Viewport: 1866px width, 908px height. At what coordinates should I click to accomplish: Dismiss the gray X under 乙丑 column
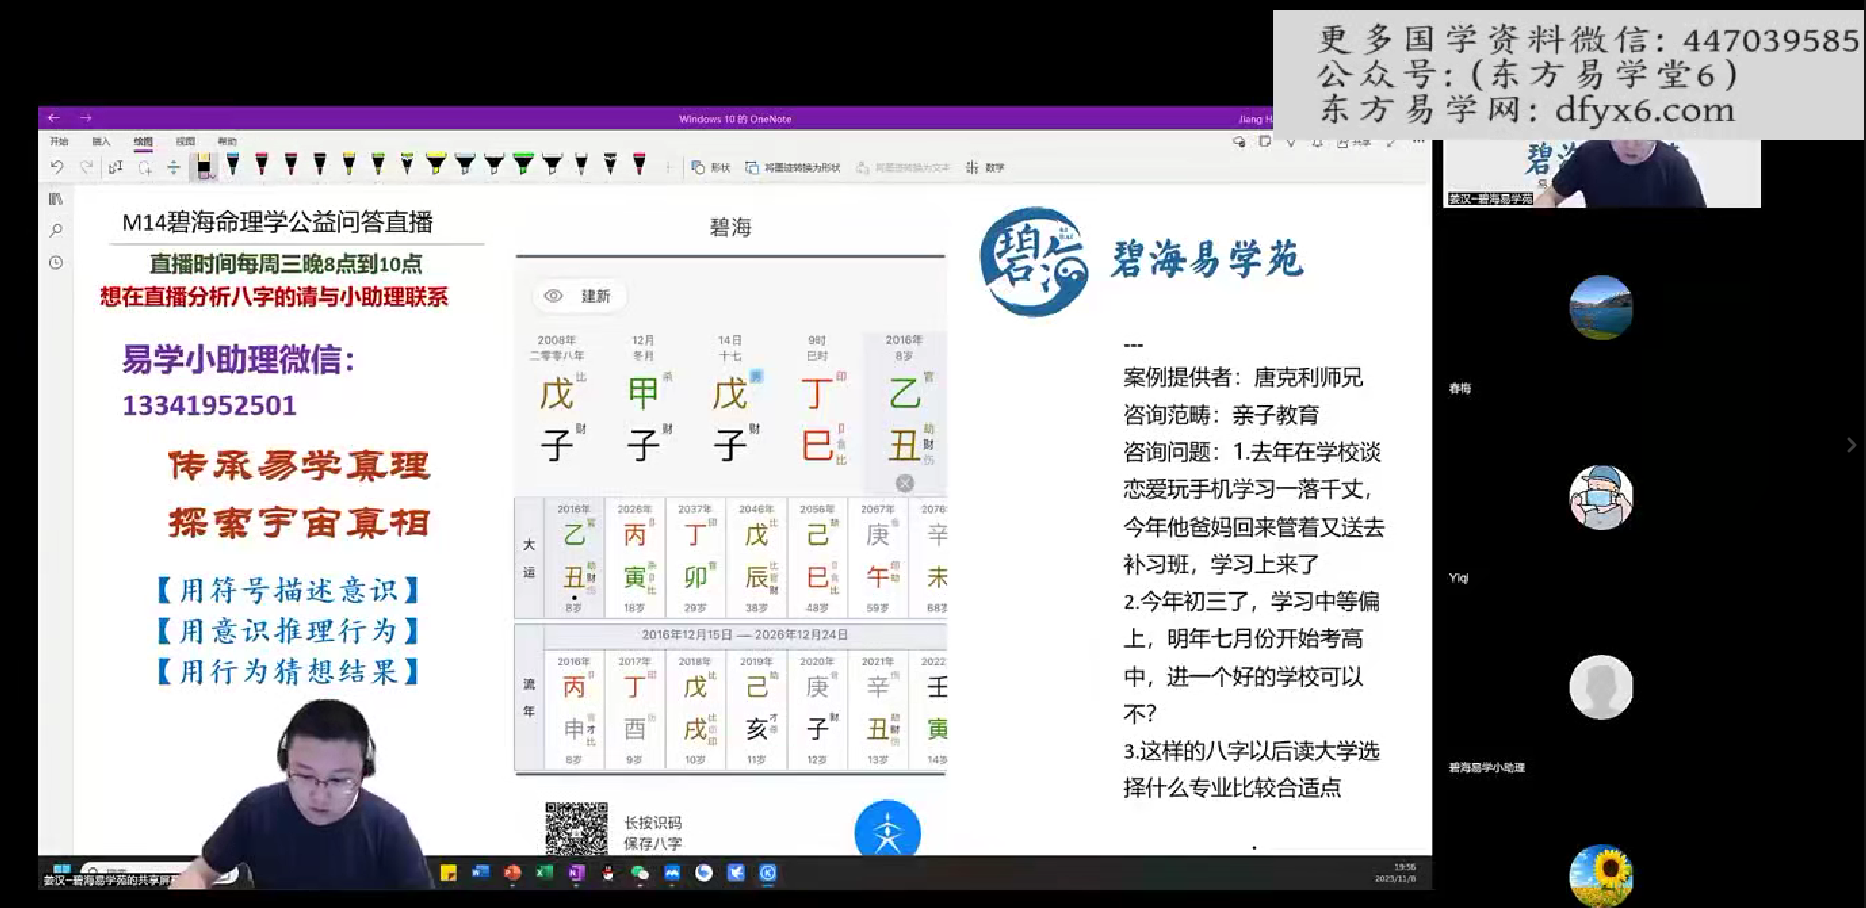coord(905,483)
